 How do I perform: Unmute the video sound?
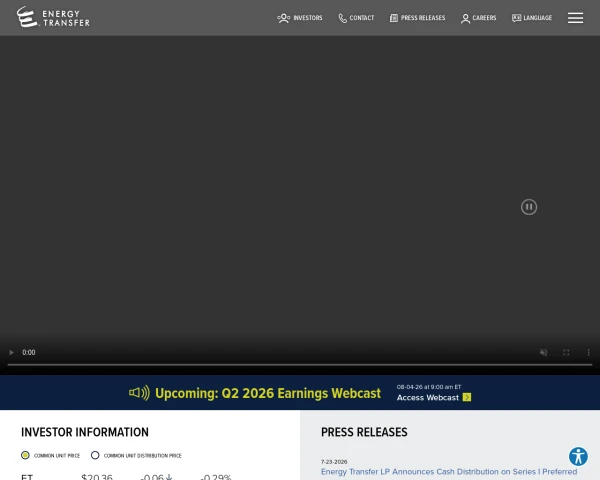pyautogui.click(x=543, y=352)
